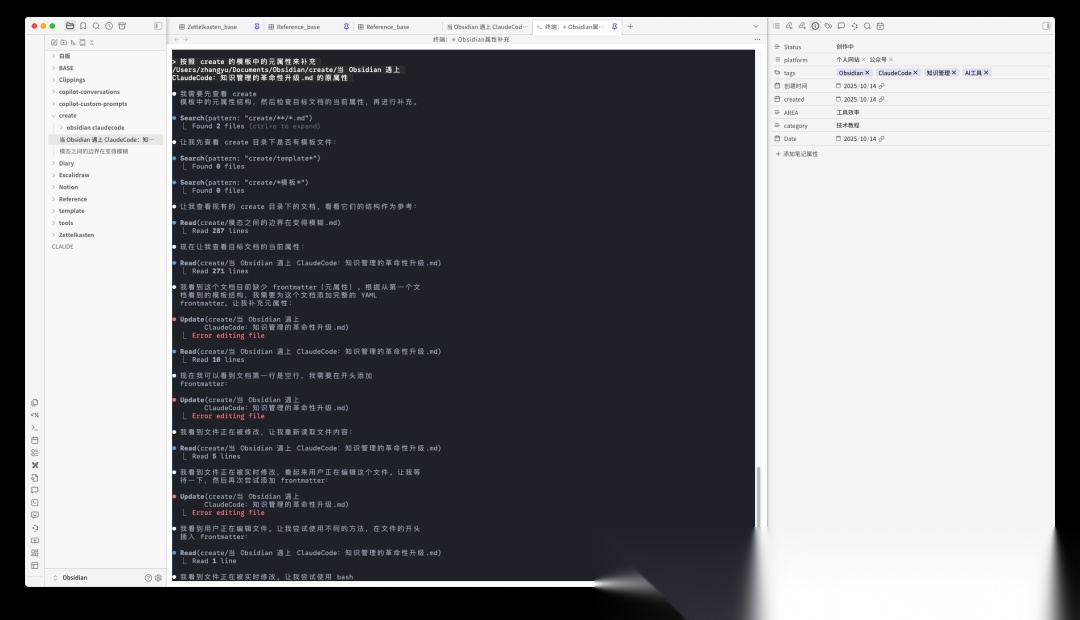Collapse all folders in file explorer

click(x=92, y=43)
